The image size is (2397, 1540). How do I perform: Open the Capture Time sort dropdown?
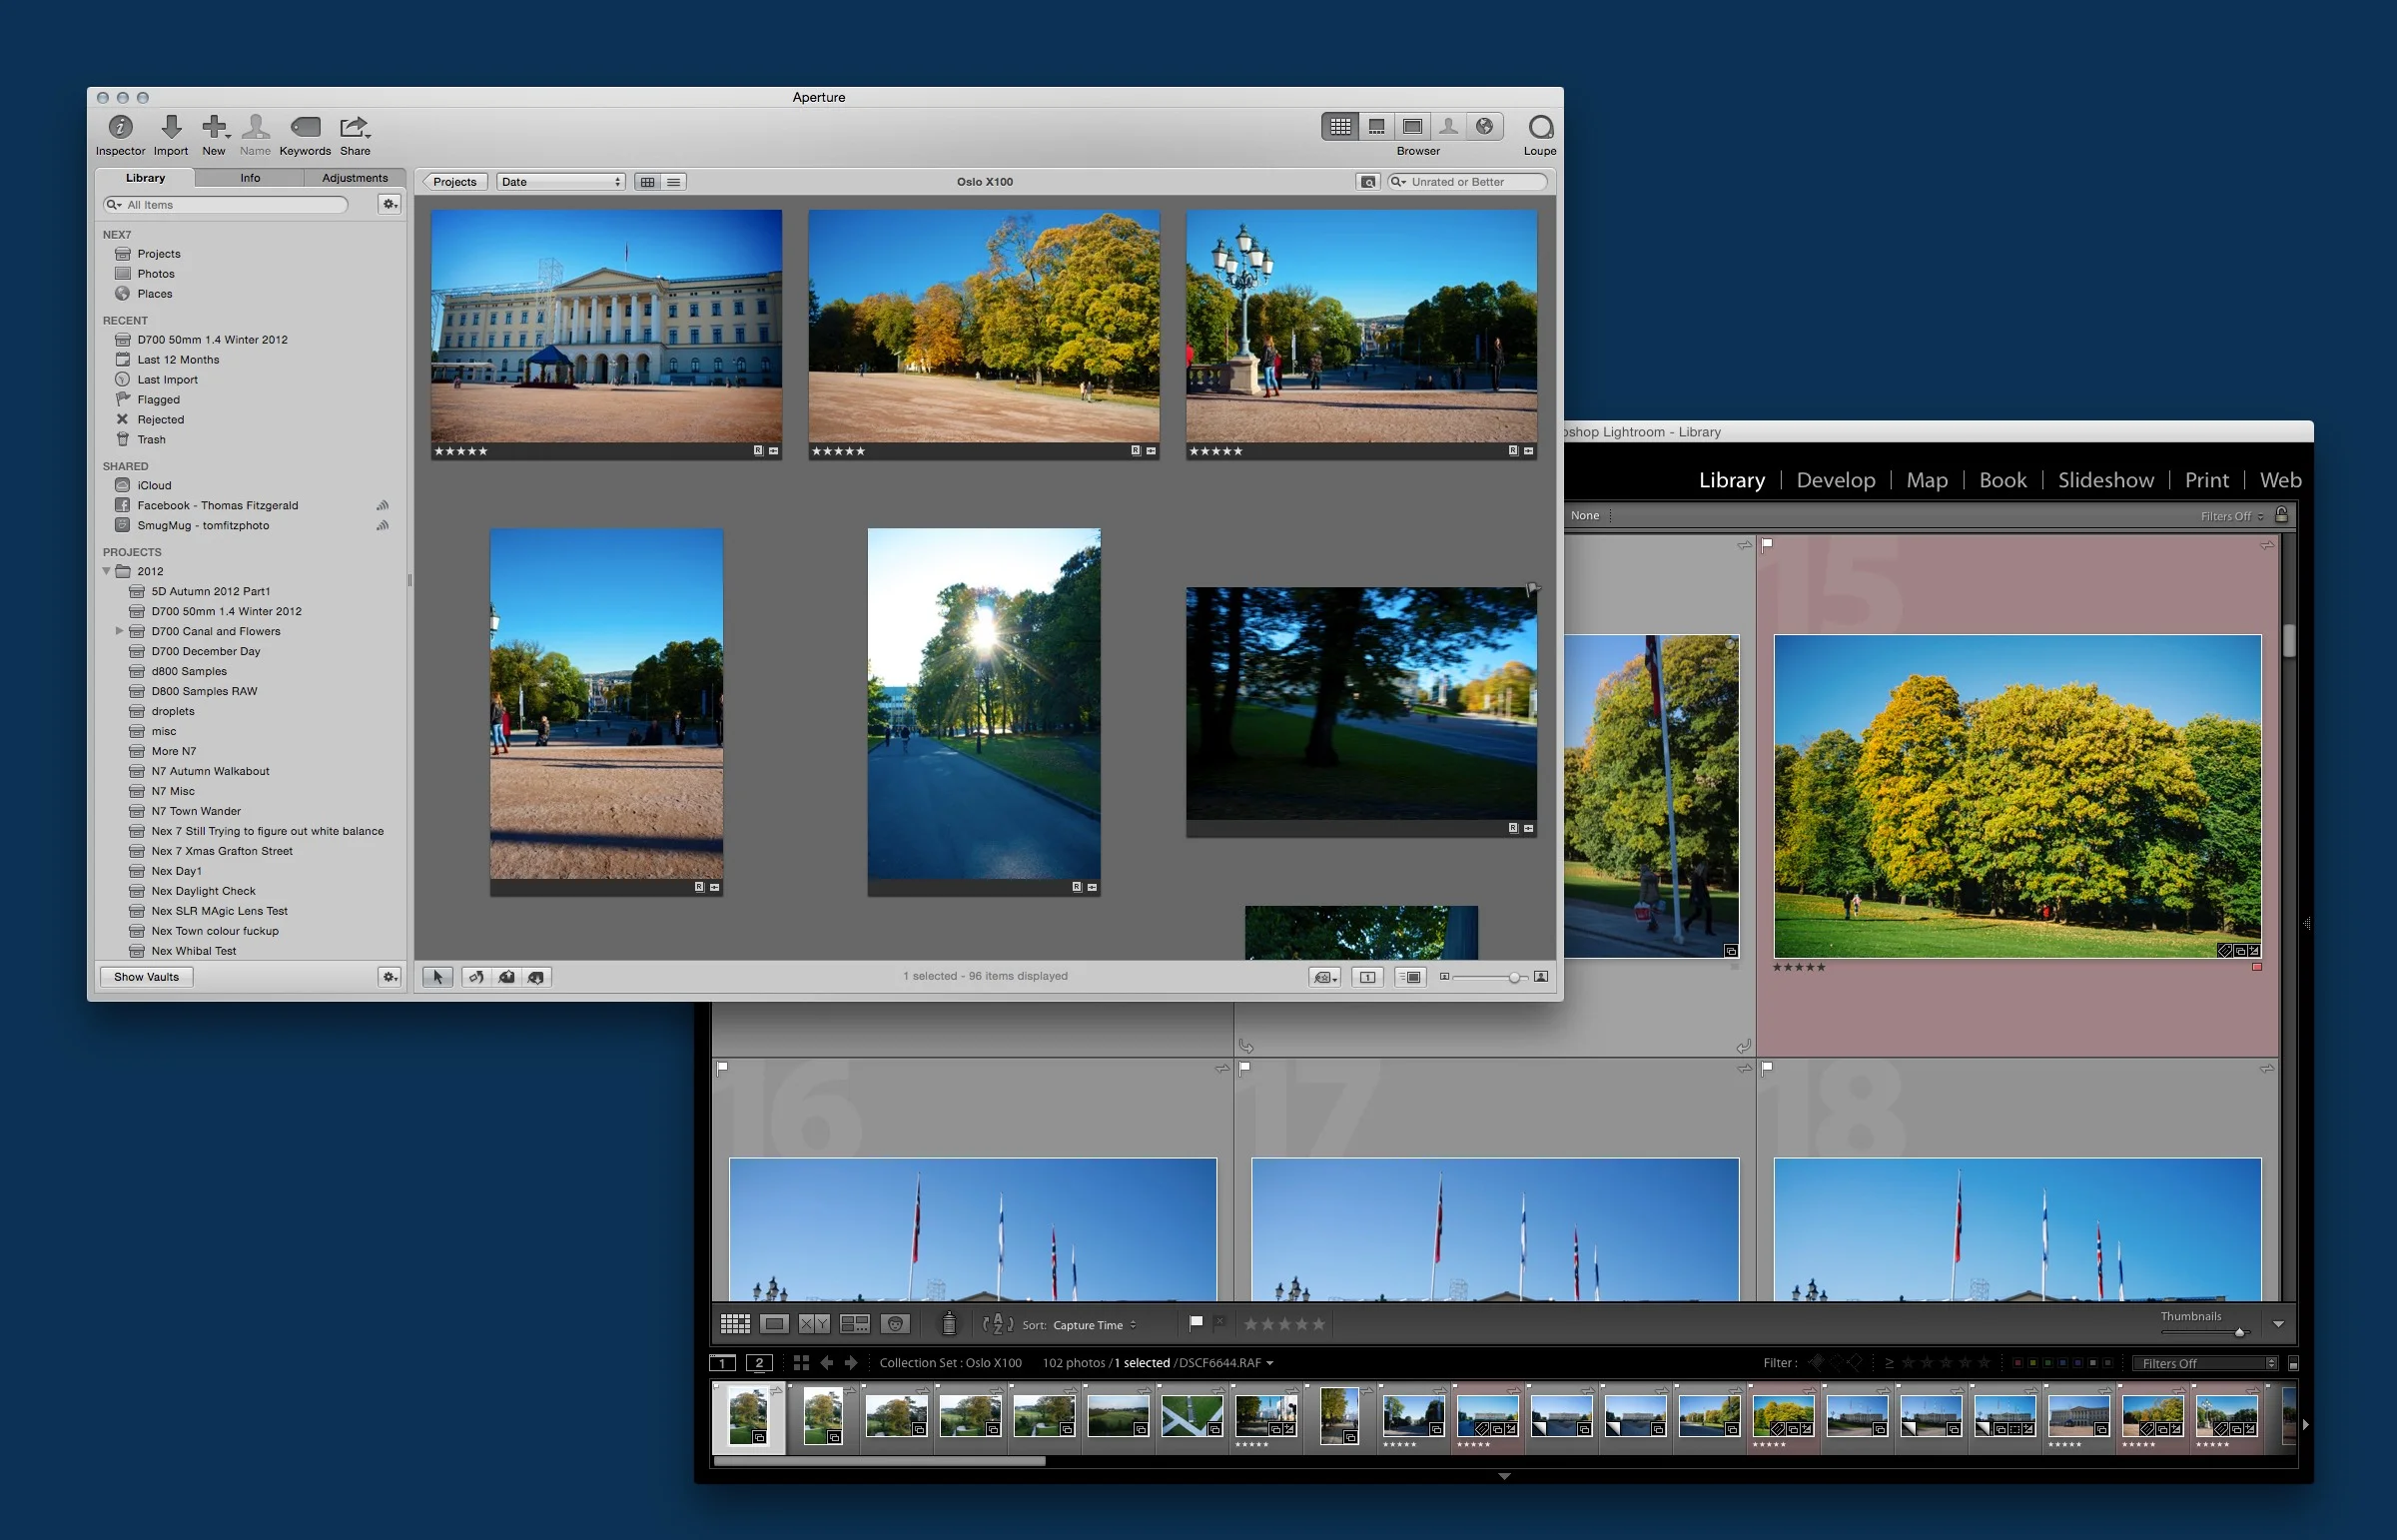1090,1324
